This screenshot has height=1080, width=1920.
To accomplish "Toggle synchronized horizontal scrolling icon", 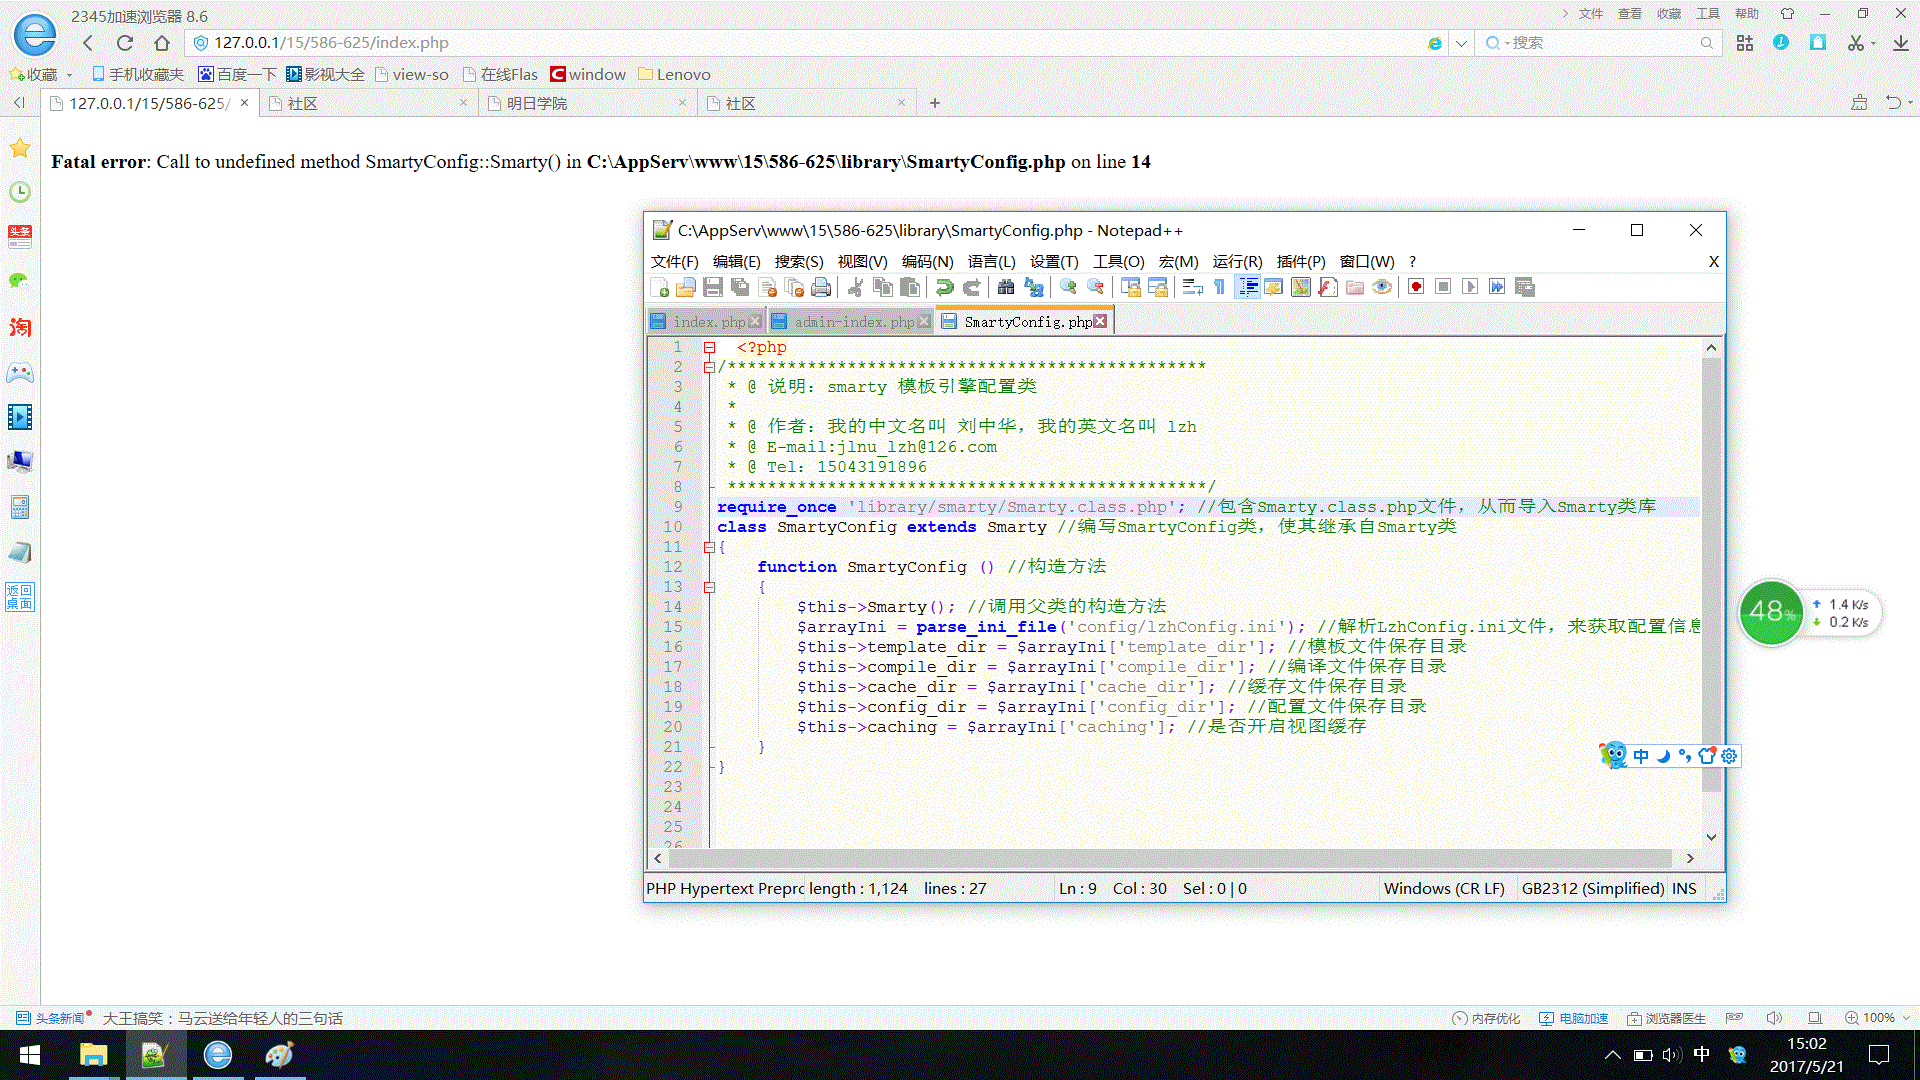I will coord(1158,288).
